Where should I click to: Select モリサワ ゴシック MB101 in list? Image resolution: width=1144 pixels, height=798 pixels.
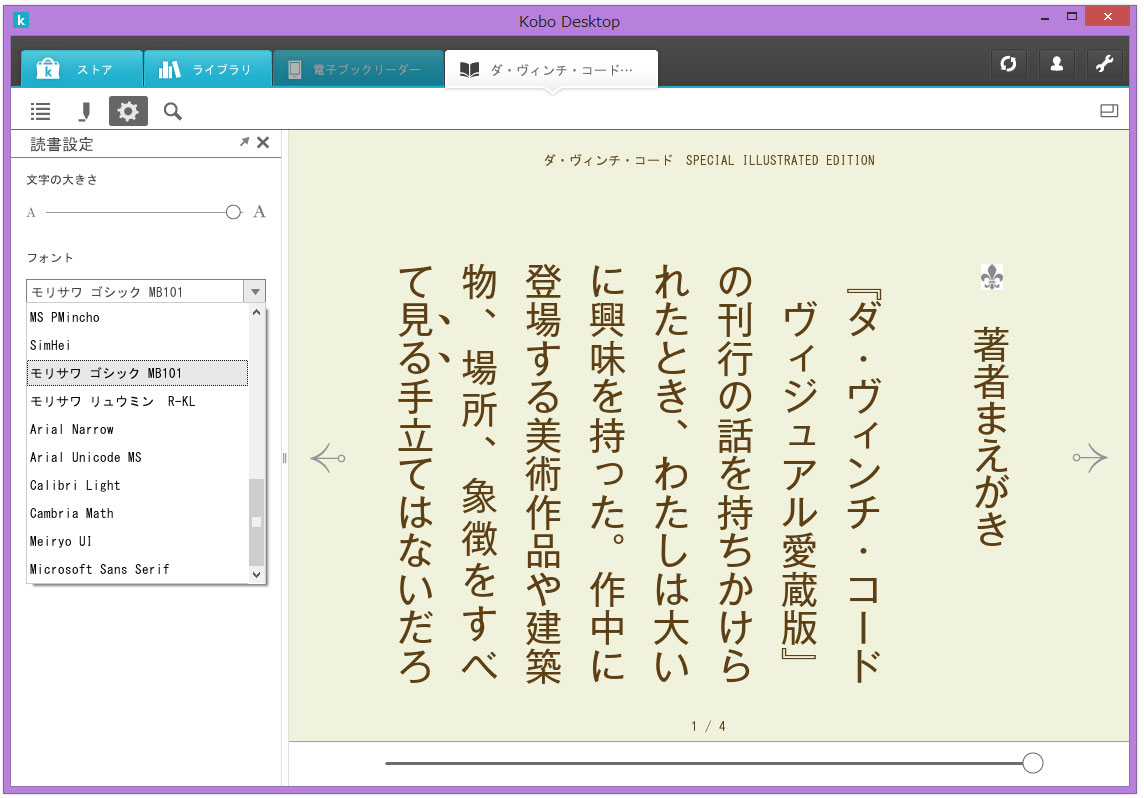point(137,373)
